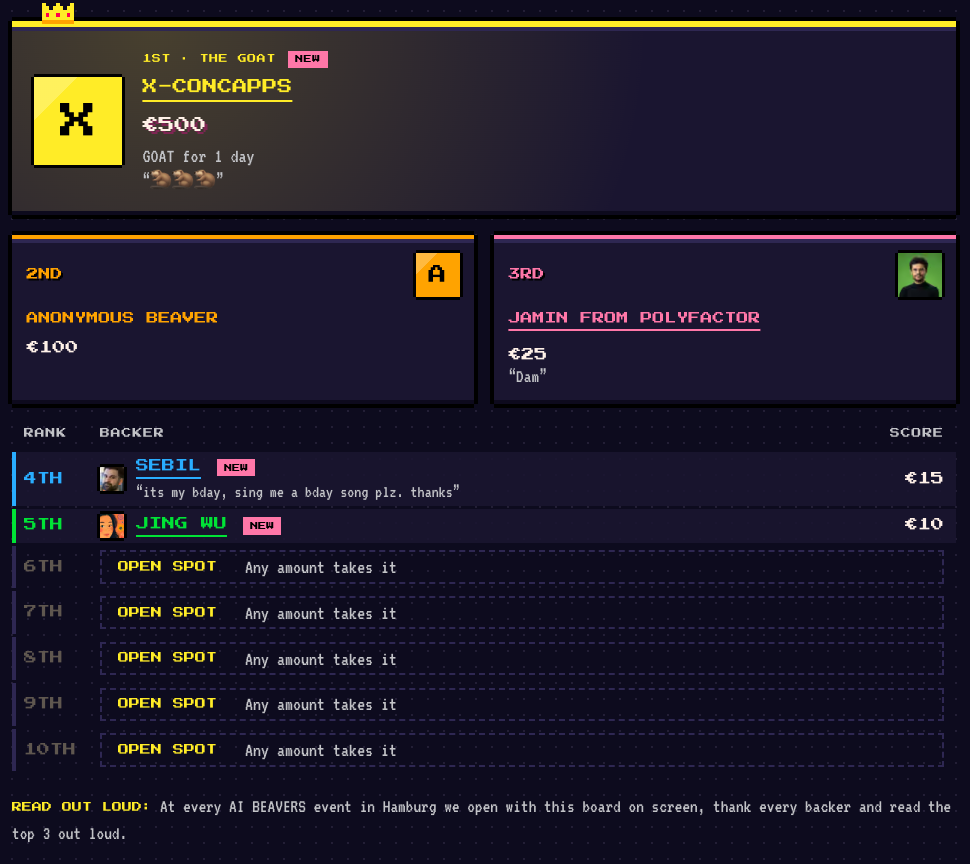Open the Jamin from Polyfactor link
This screenshot has width=970, height=864.
pos(633,318)
